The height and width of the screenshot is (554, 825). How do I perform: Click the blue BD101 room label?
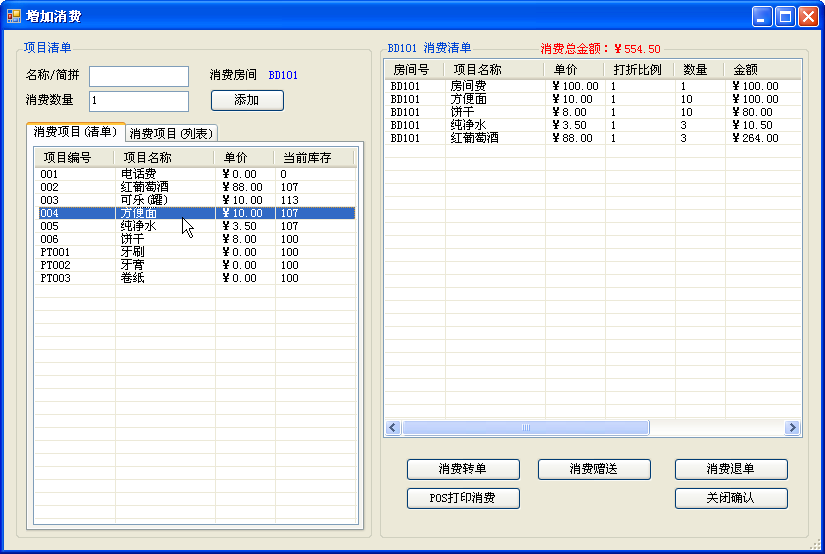[x=283, y=75]
